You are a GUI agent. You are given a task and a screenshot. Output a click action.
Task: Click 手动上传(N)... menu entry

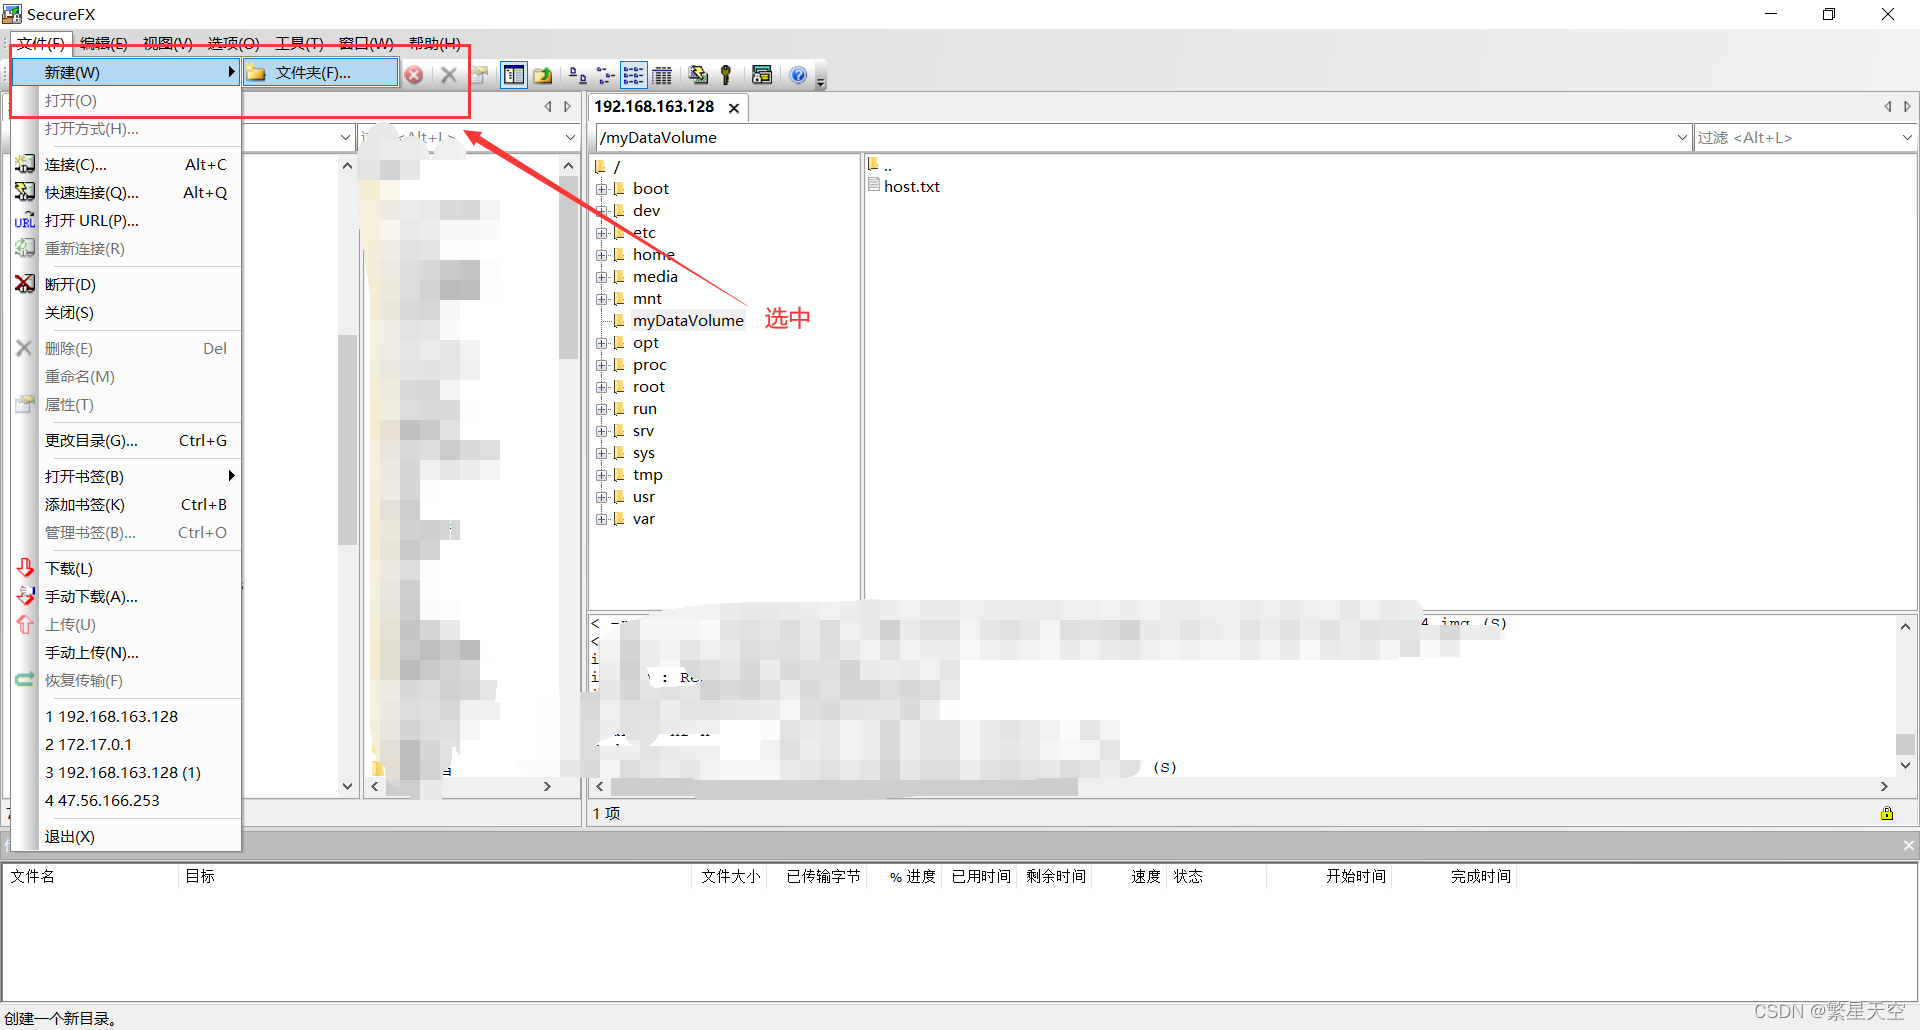coord(126,653)
